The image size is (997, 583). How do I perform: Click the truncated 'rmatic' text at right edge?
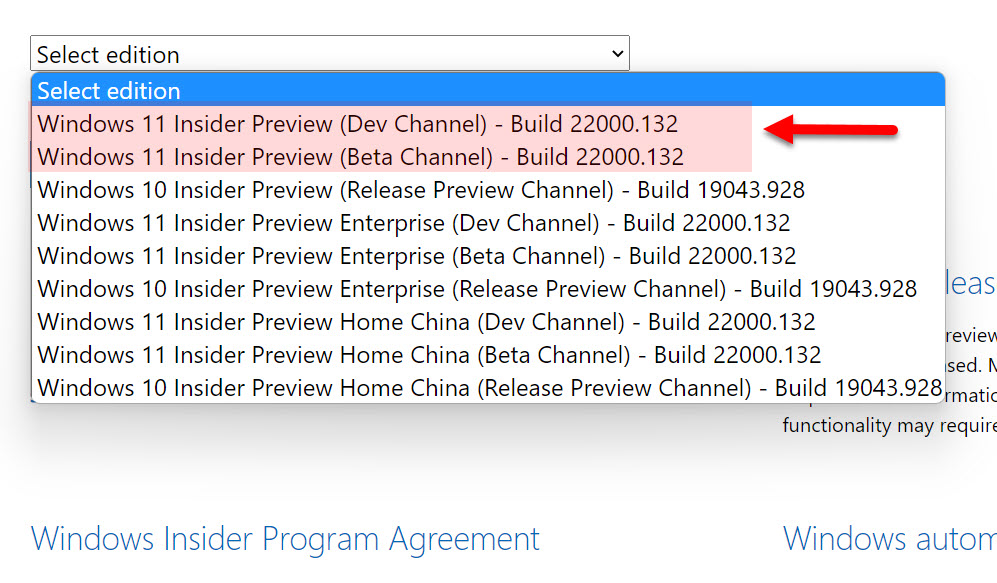[x=970, y=396]
